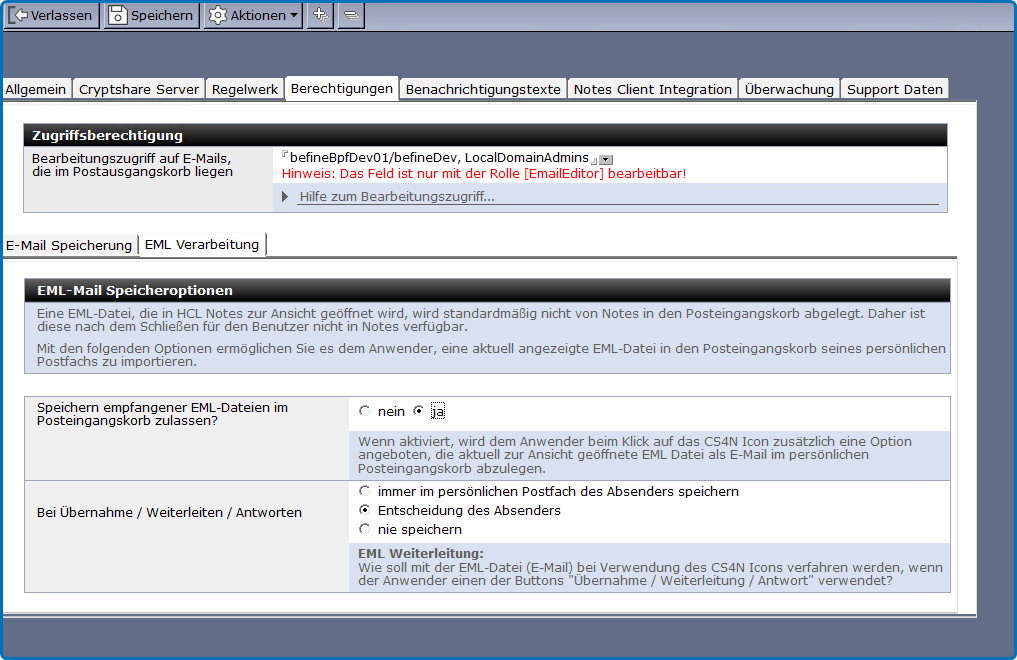Click the expand all sections icon

point(320,15)
